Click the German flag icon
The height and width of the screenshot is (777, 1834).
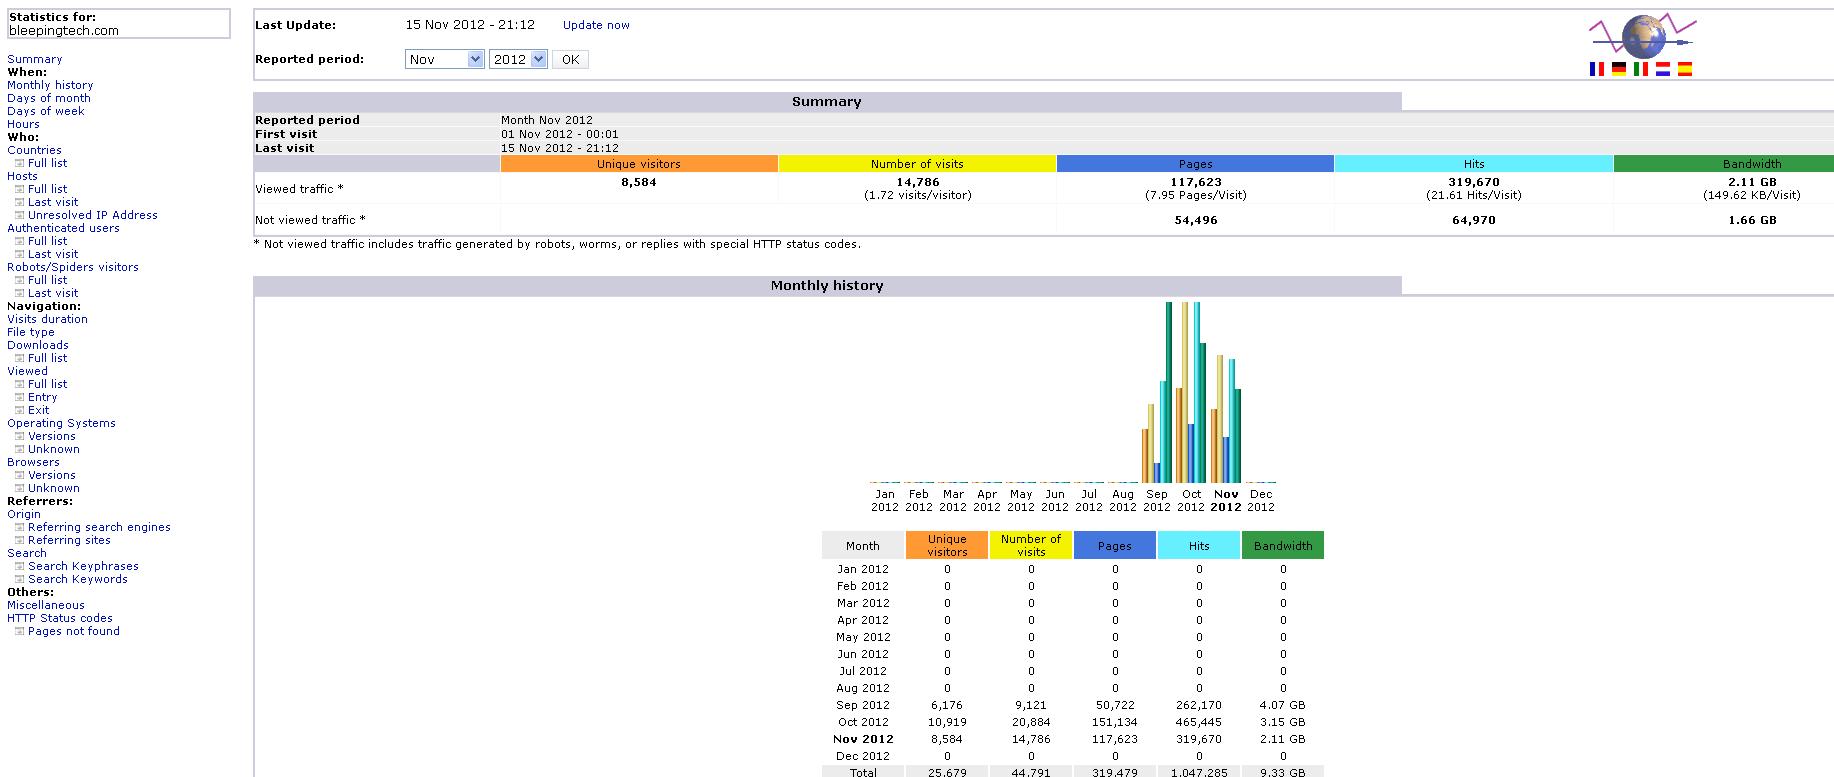(1618, 69)
